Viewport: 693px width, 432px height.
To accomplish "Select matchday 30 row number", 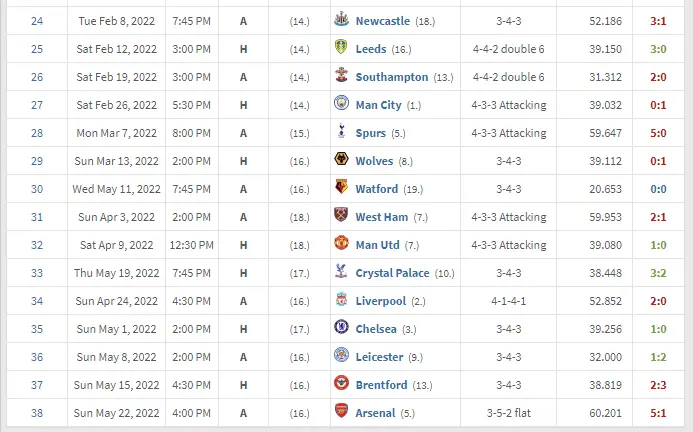I will pos(37,189).
